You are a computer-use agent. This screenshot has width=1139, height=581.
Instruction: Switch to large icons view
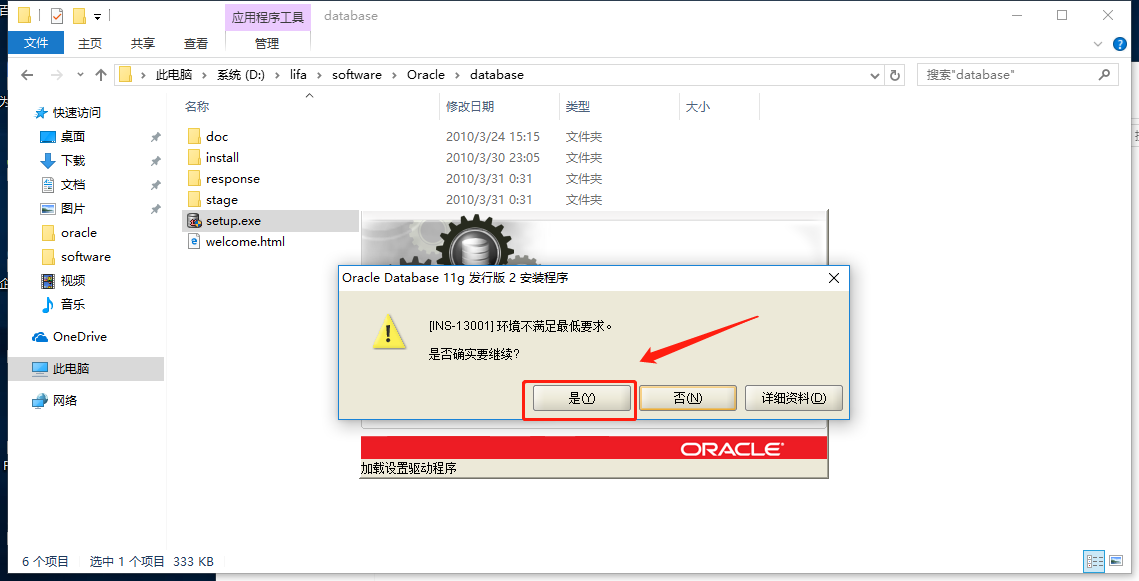pos(1115,561)
